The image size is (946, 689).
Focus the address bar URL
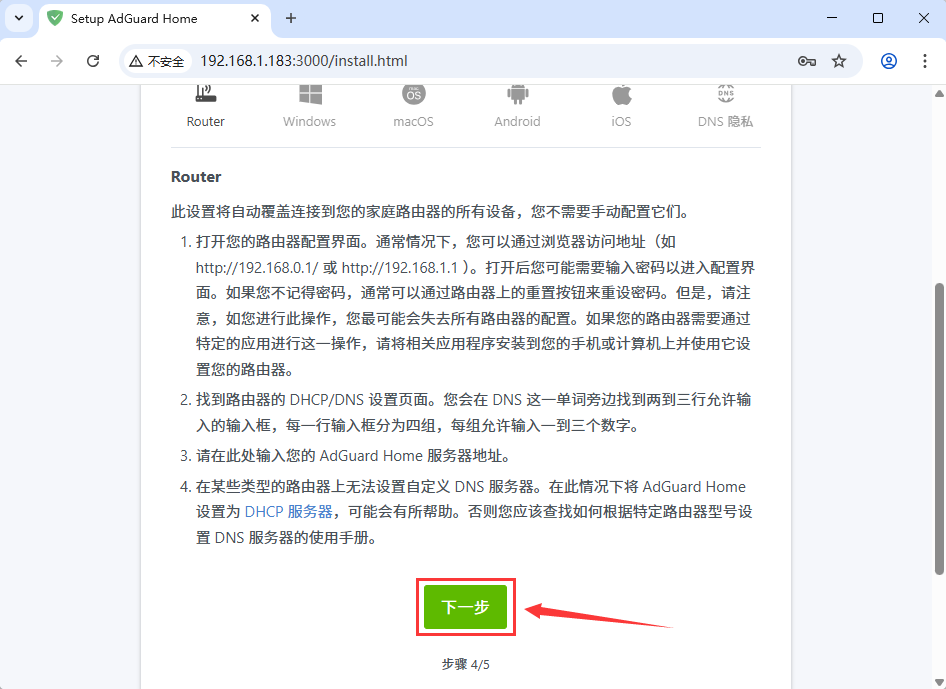pos(303,61)
